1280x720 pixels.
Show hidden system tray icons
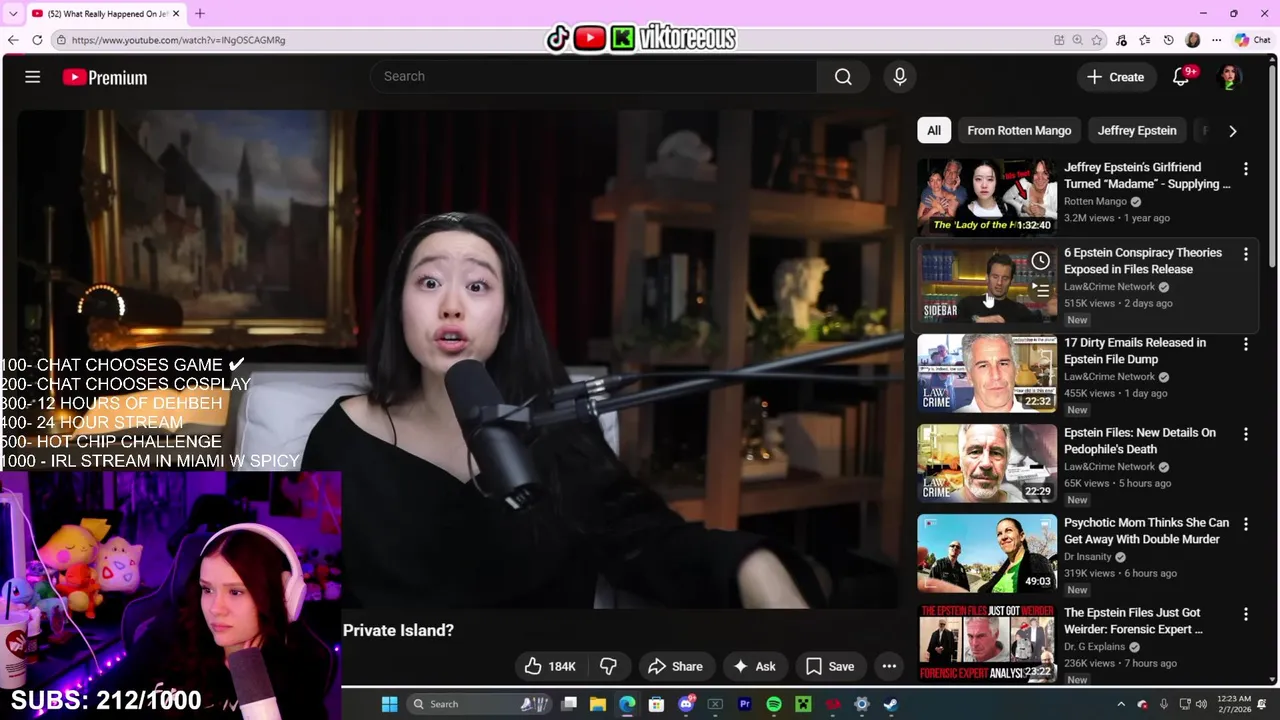1121,704
